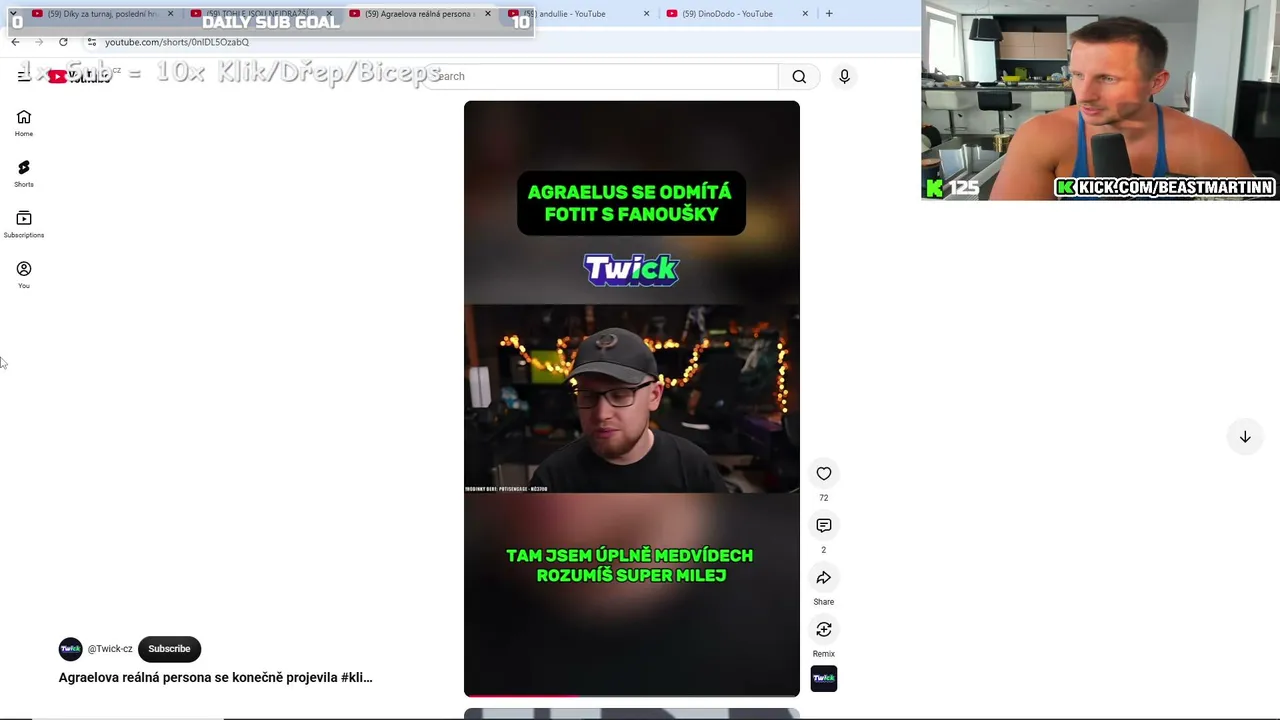The height and width of the screenshot is (720, 1280).
Task: Open the Home section in the sidebar
Action: click(24, 123)
